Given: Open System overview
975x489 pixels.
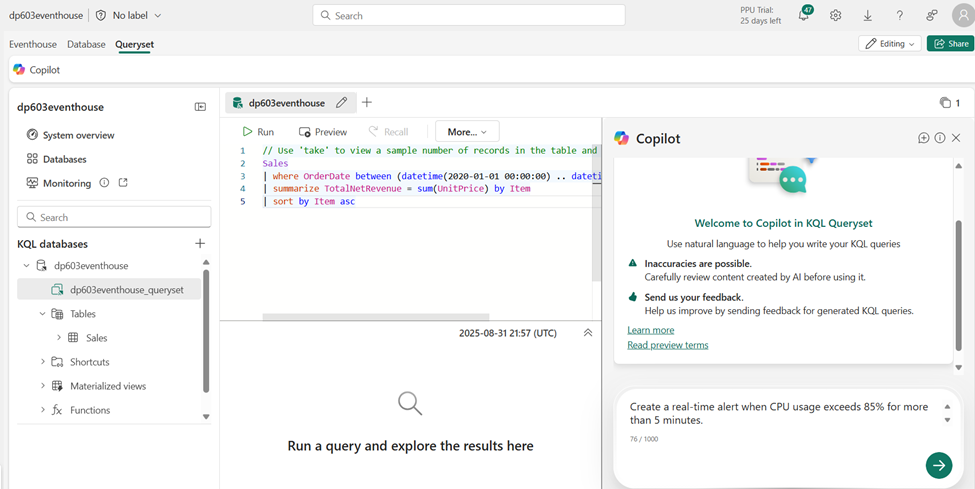Looking at the screenshot, I should coord(70,135).
